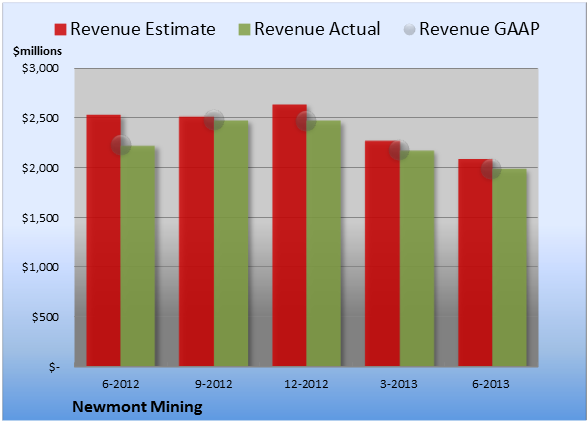Click the gray Revenue GAAP legend marker
The image size is (588, 422).
pos(410,29)
